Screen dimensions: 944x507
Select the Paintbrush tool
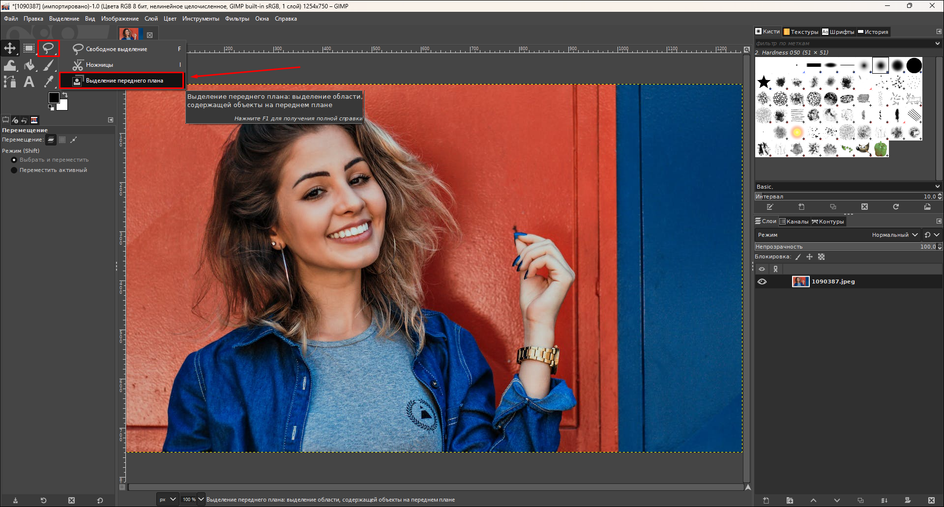(48, 65)
